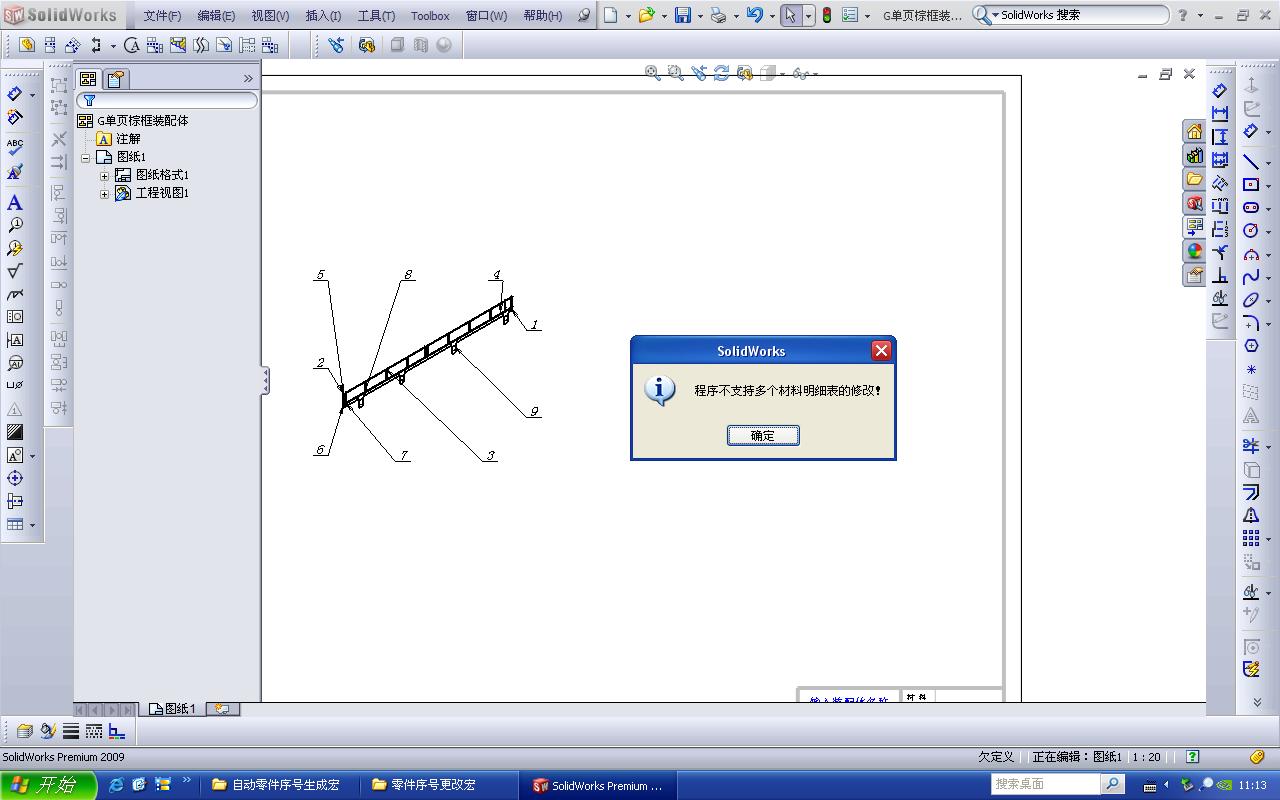
Task: Open the Undo dropdown arrow
Action: point(772,16)
